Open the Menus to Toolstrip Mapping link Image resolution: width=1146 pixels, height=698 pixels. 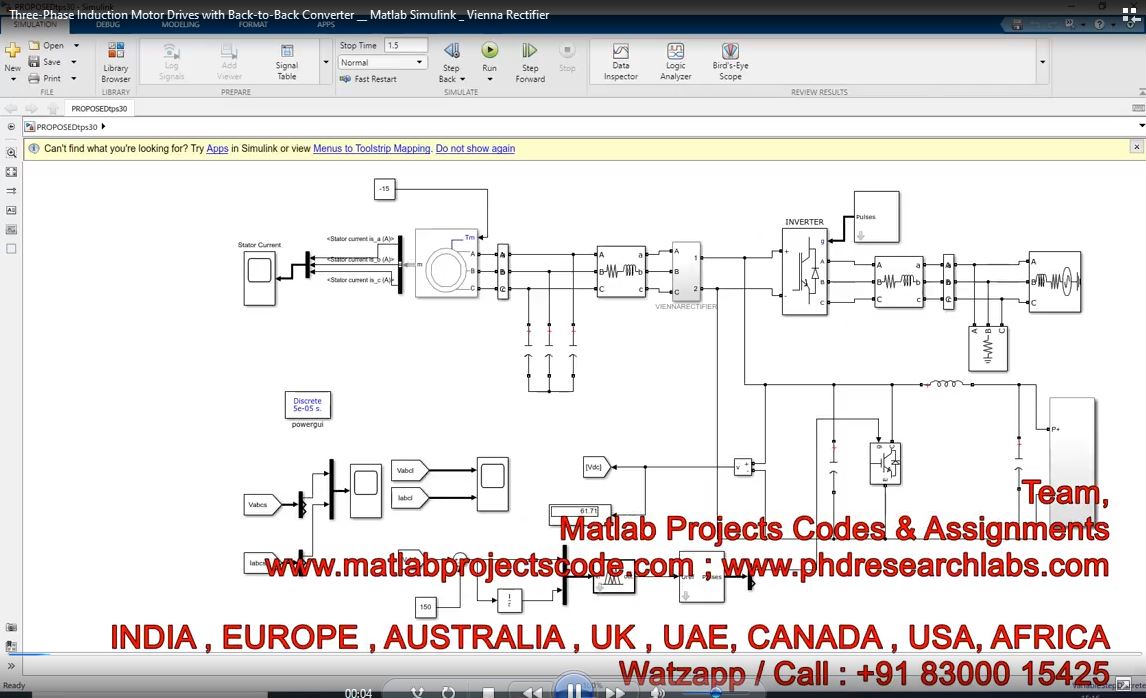pyautogui.click(x=371, y=148)
